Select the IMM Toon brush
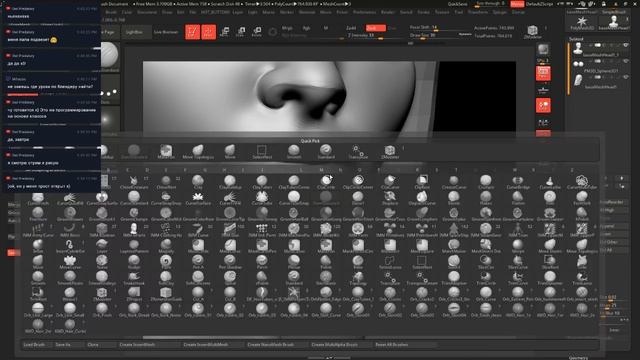This screenshot has width=640, height=360. [518, 231]
